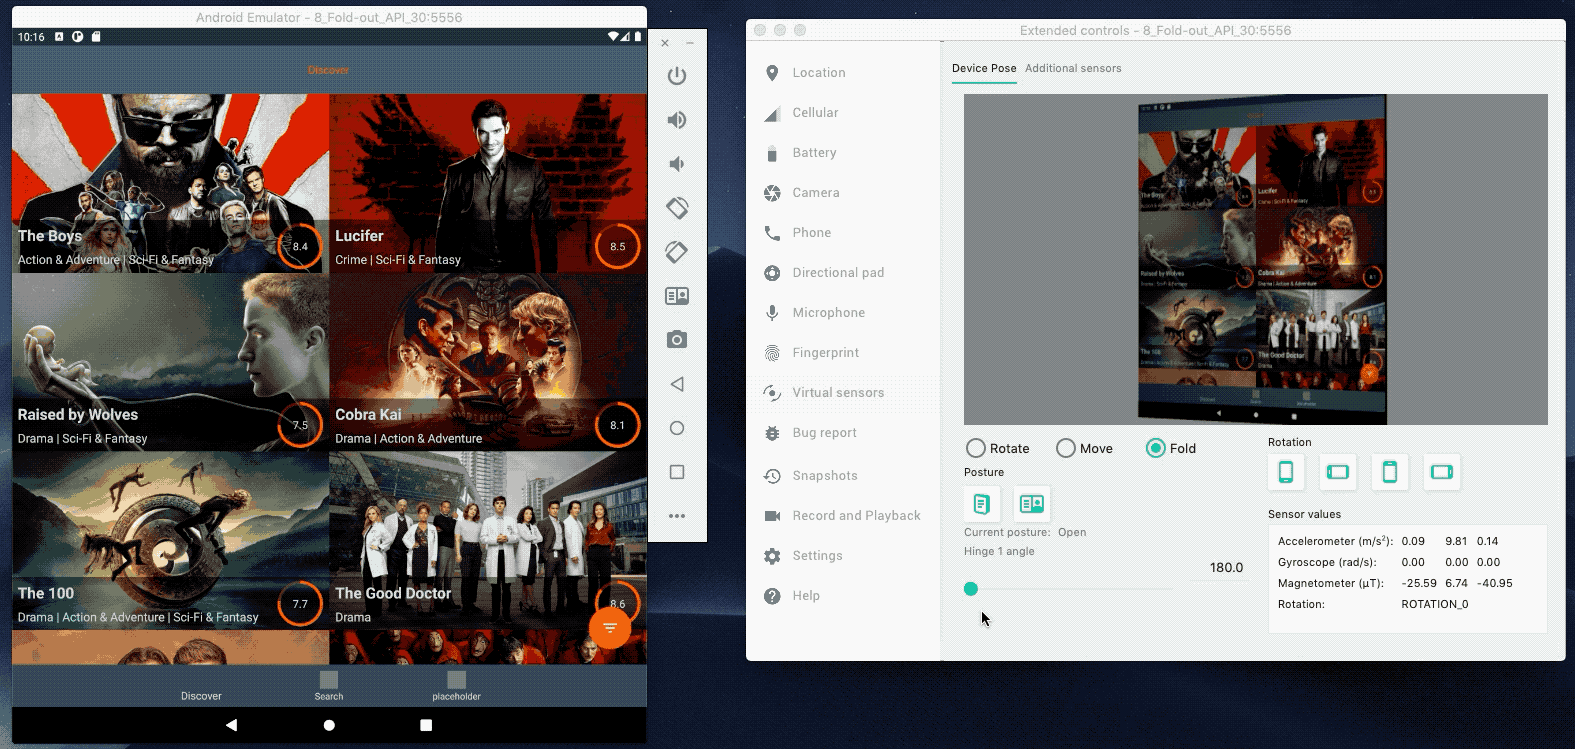Select the landscape rotation icon
The width and height of the screenshot is (1575, 749).
click(x=1337, y=472)
